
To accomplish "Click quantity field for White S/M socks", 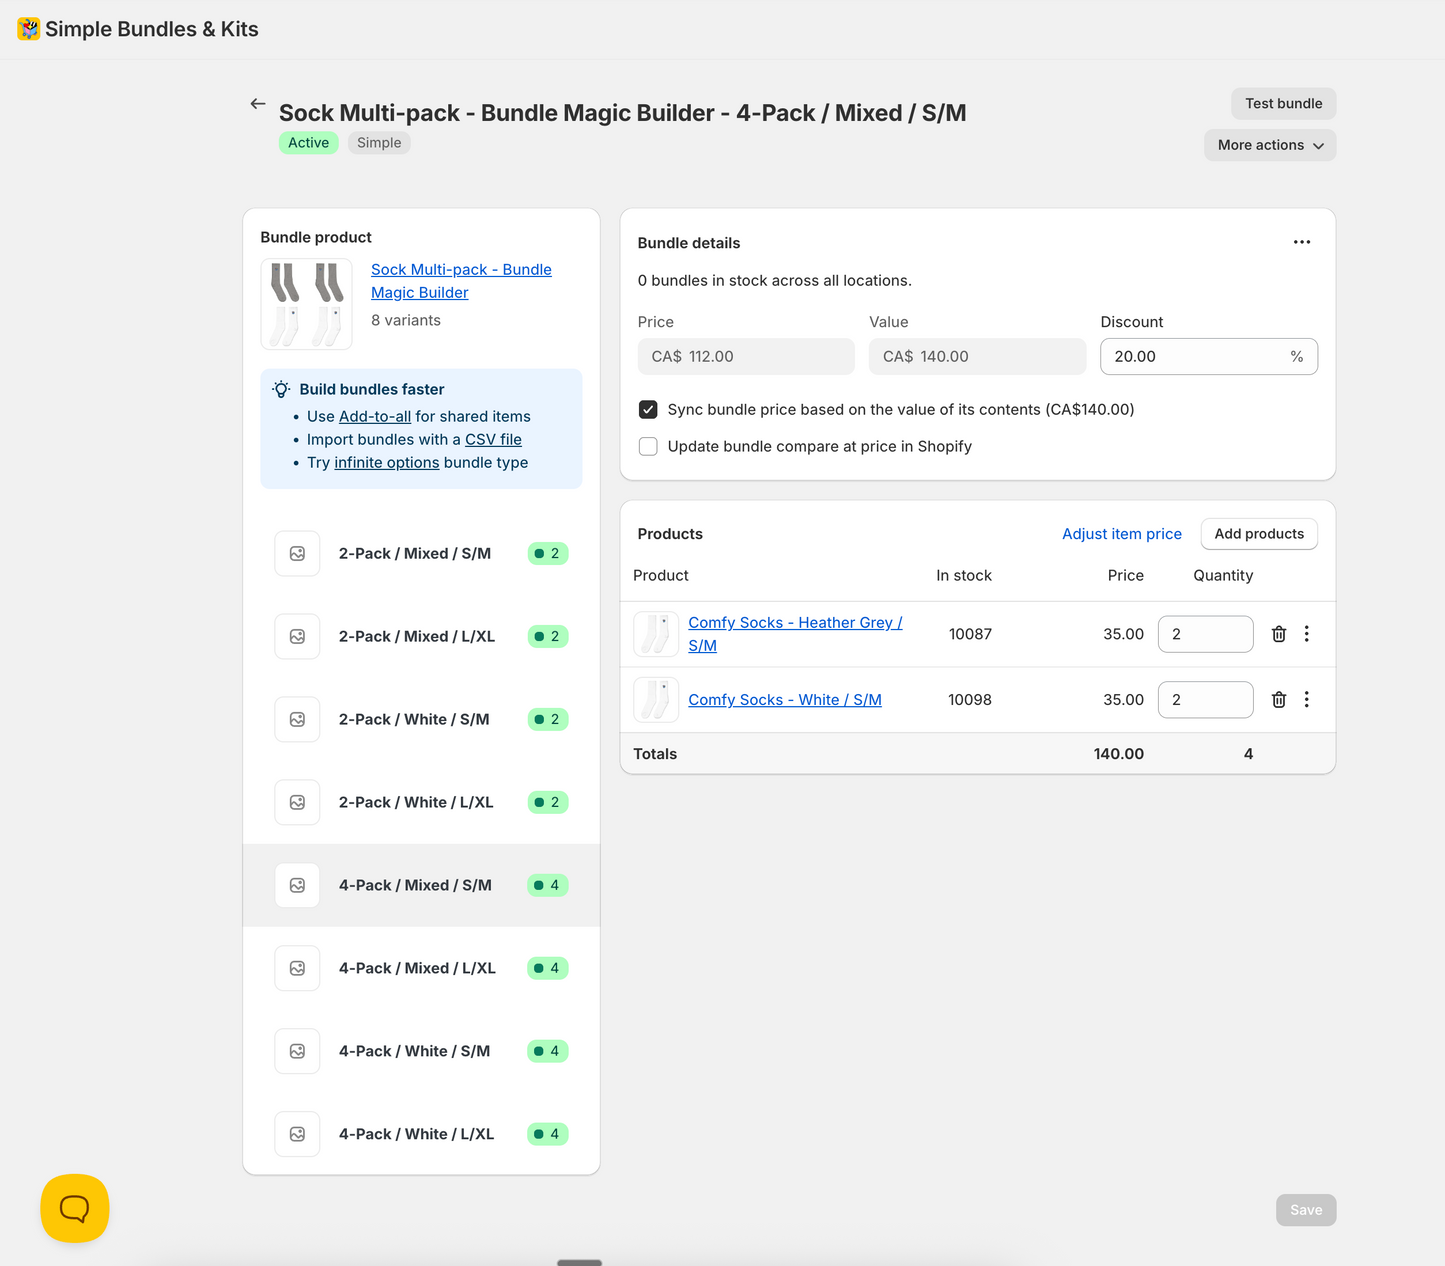I will tap(1205, 700).
